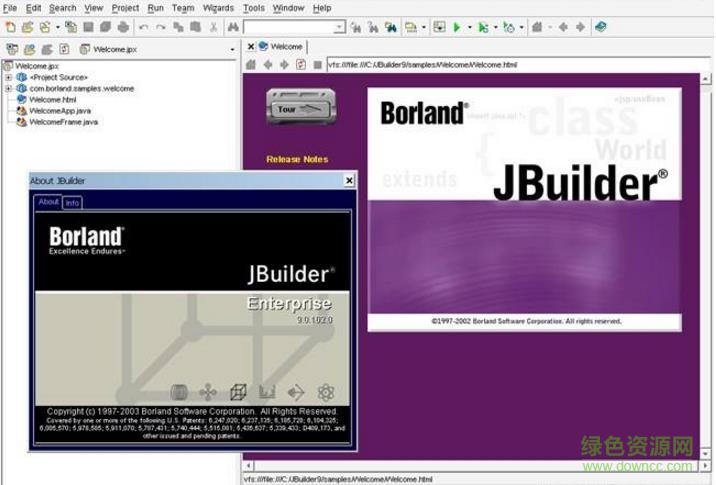The width and height of the screenshot is (716, 485).
Task: Open the Release Notes link
Action: pyautogui.click(x=297, y=159)
